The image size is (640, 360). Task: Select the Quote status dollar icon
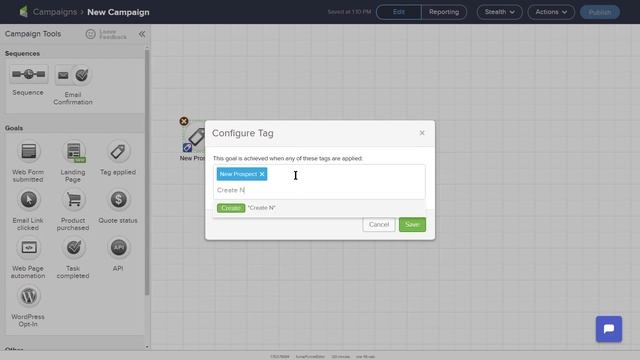point(118,200)
